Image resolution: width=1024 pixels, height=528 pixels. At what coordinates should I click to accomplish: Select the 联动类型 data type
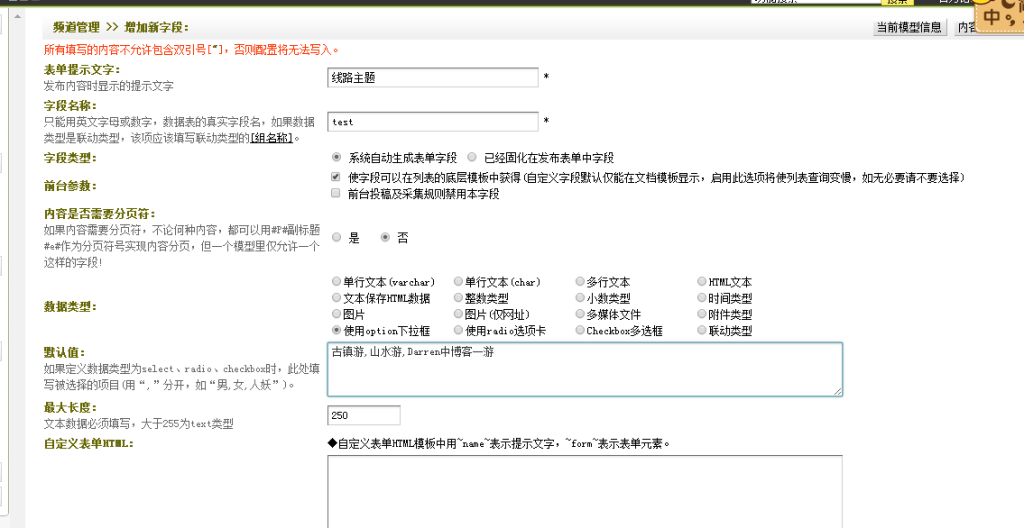click(x=701, y=330)
